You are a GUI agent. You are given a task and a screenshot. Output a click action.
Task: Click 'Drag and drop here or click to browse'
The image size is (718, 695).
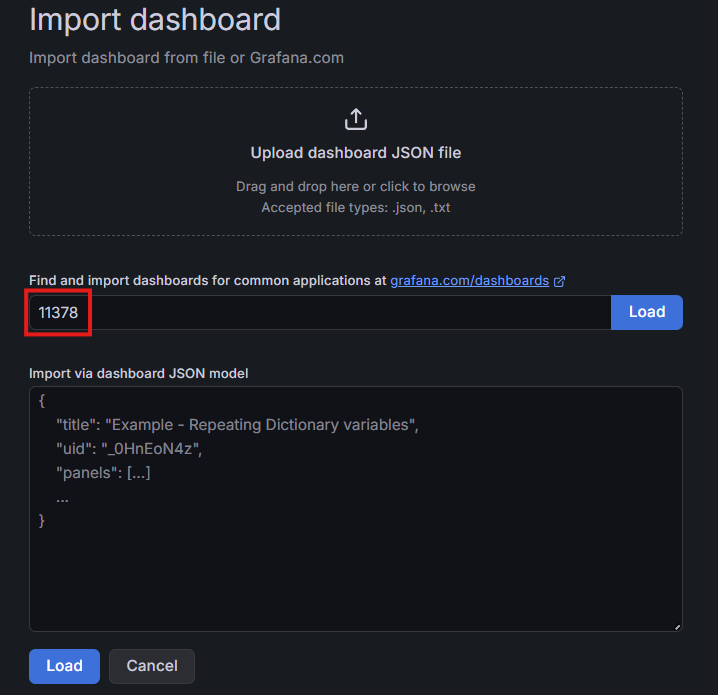356,186
